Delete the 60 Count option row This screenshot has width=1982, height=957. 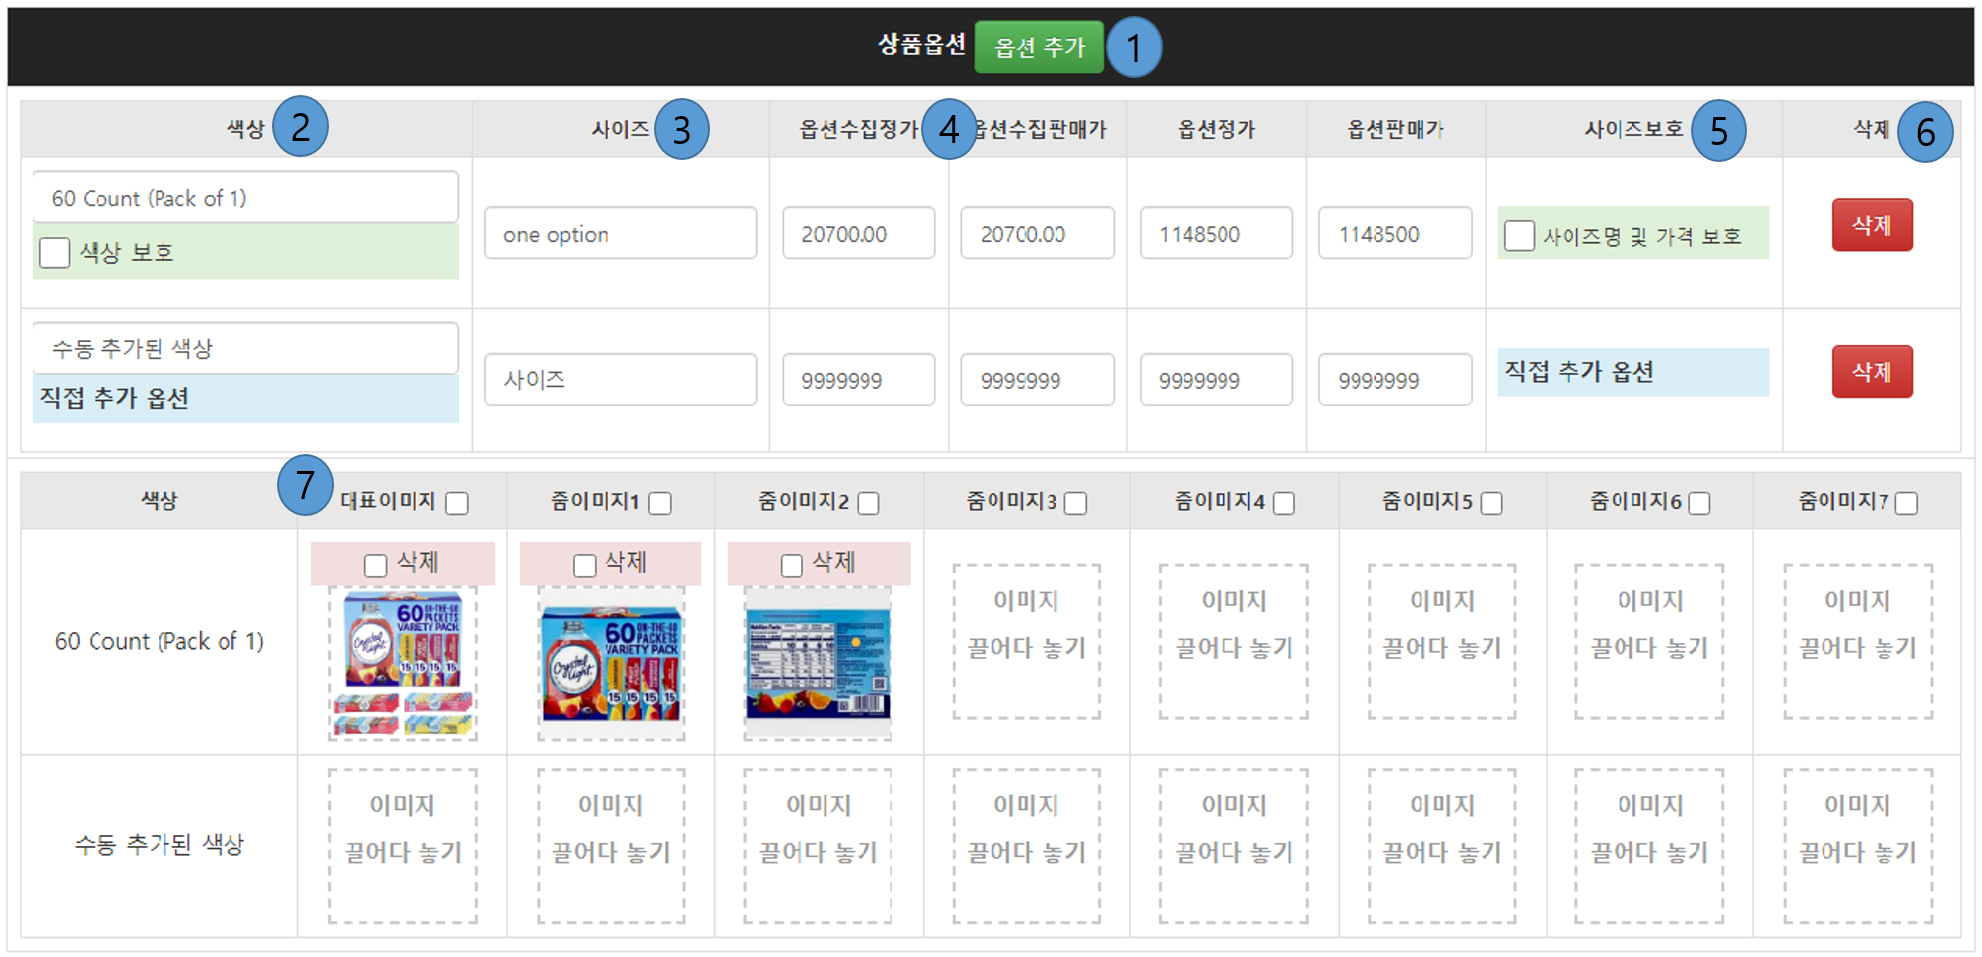[x=1871, y=225]
